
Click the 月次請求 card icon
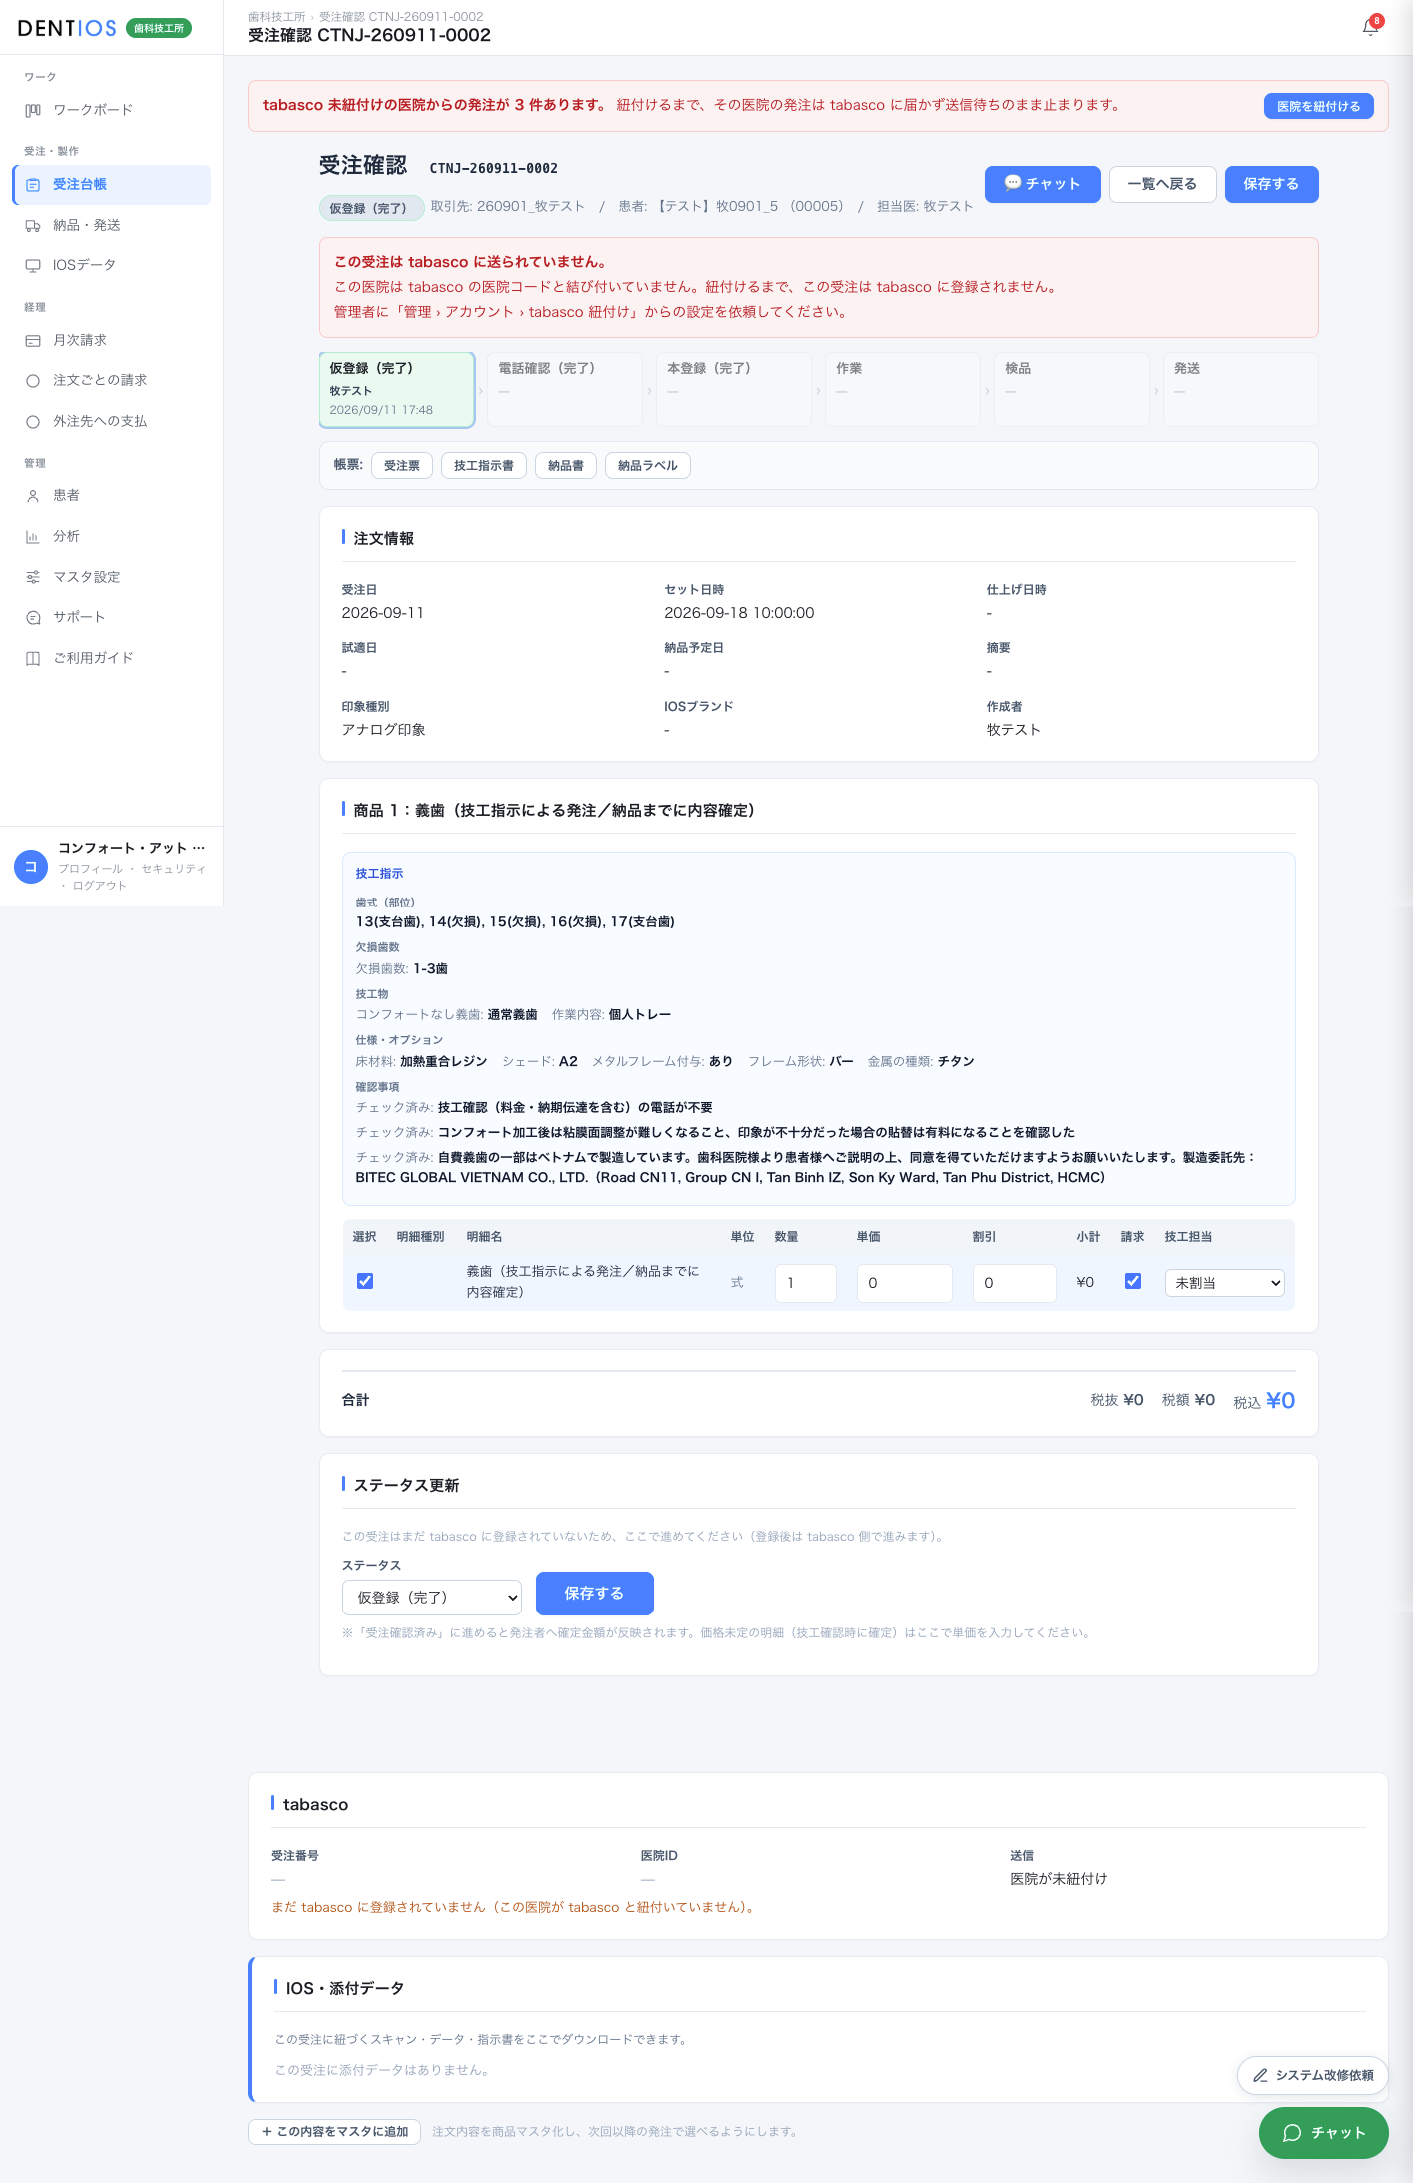coord(33,341)
